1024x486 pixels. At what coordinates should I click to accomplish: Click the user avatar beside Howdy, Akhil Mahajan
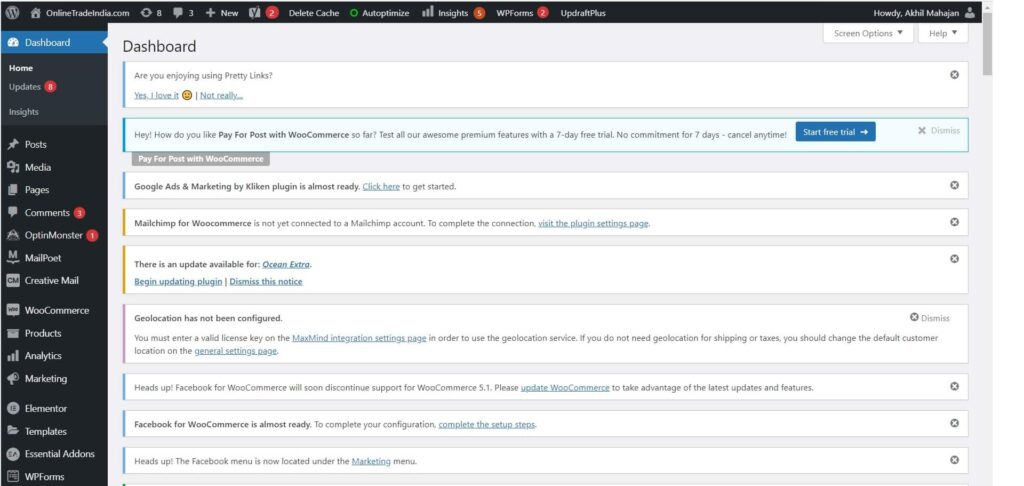pos(970,12)
